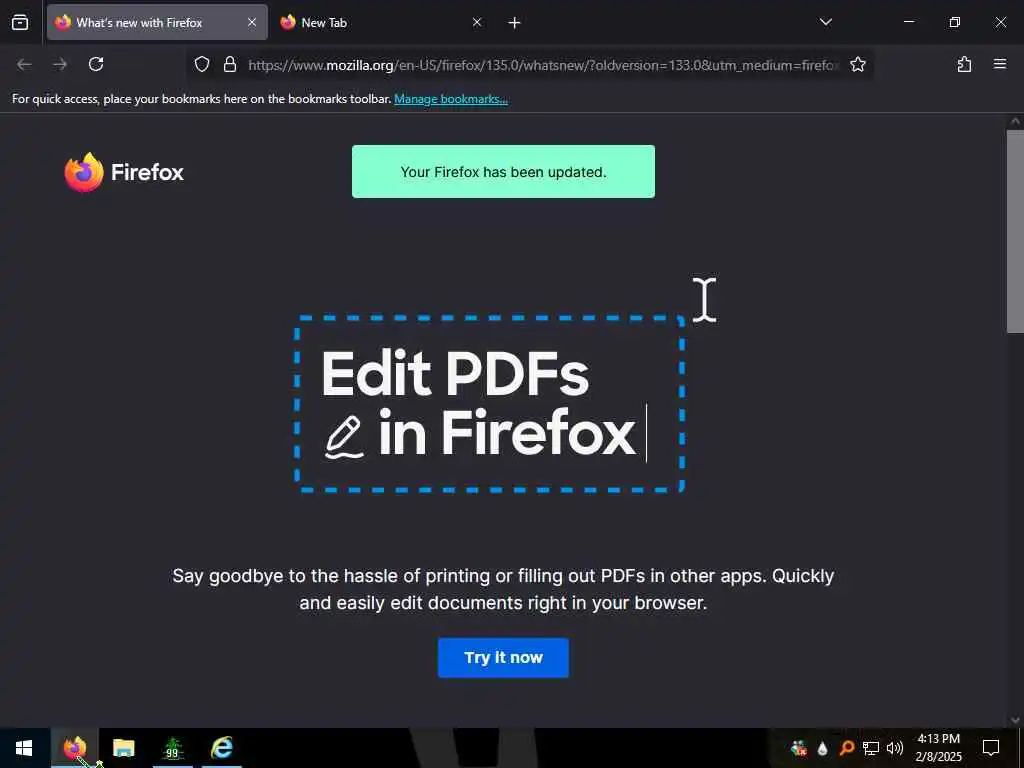Open the green 99 taskbar app
Image resolution: width=1024 pixels, height=768 pixels.
click(172, 748)
